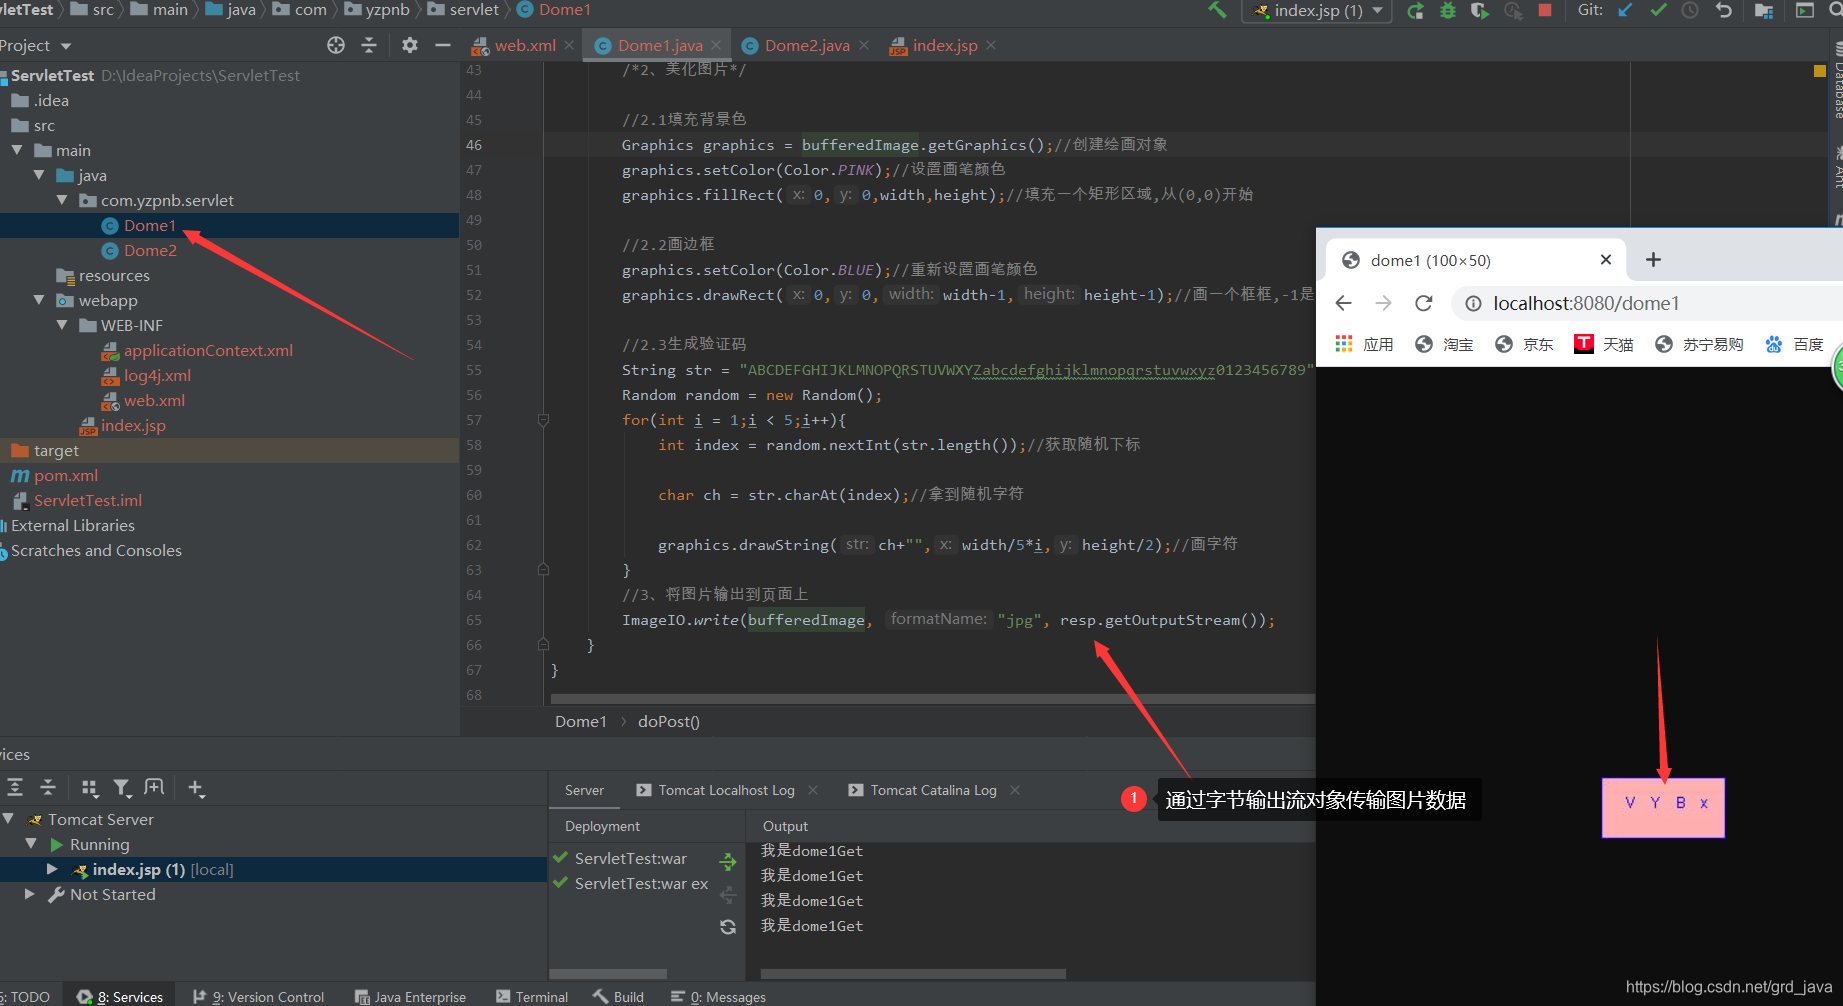Click the deploy all arrow icon
Image resolution: width=1843 pixels, height=1006 pixels.
728,861
